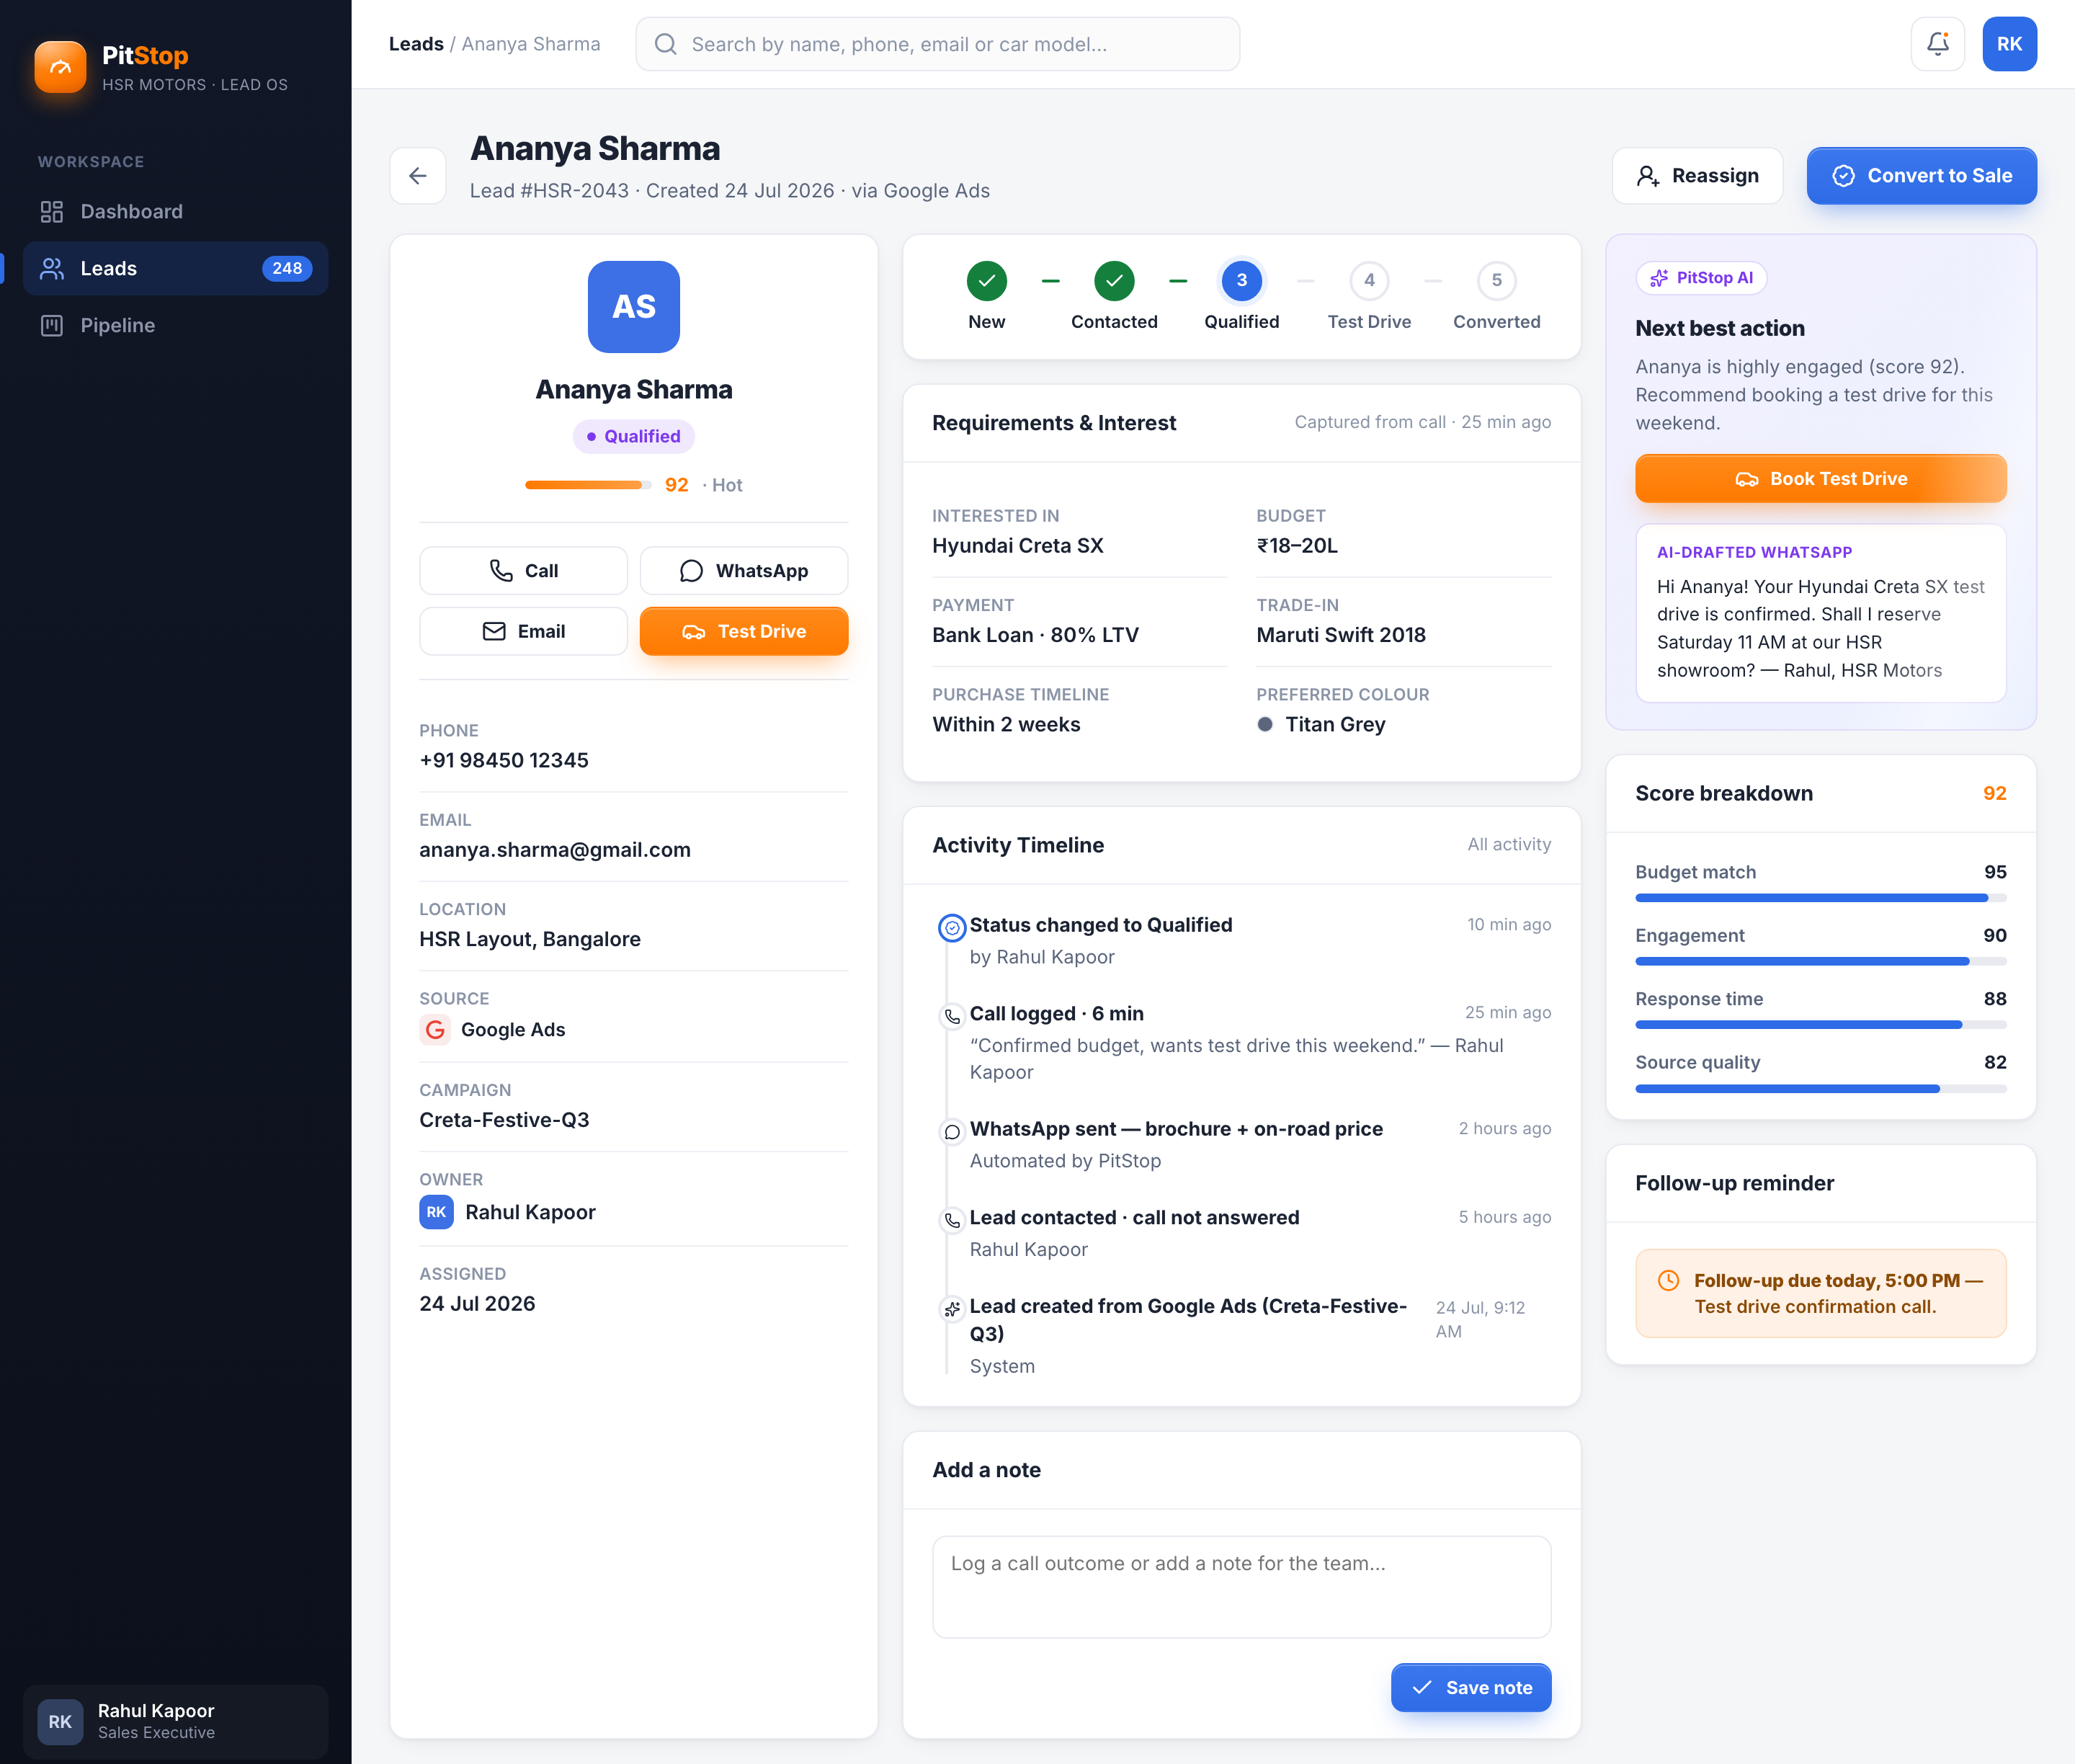Select the Contacted stage checkmark

click(x=1114, y=281)
